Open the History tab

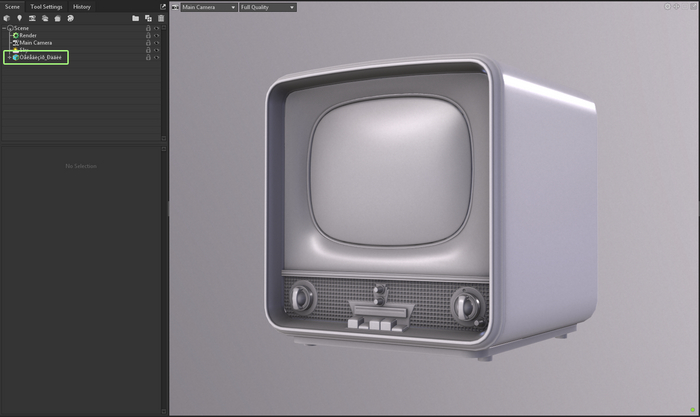[x=82, y=7]
